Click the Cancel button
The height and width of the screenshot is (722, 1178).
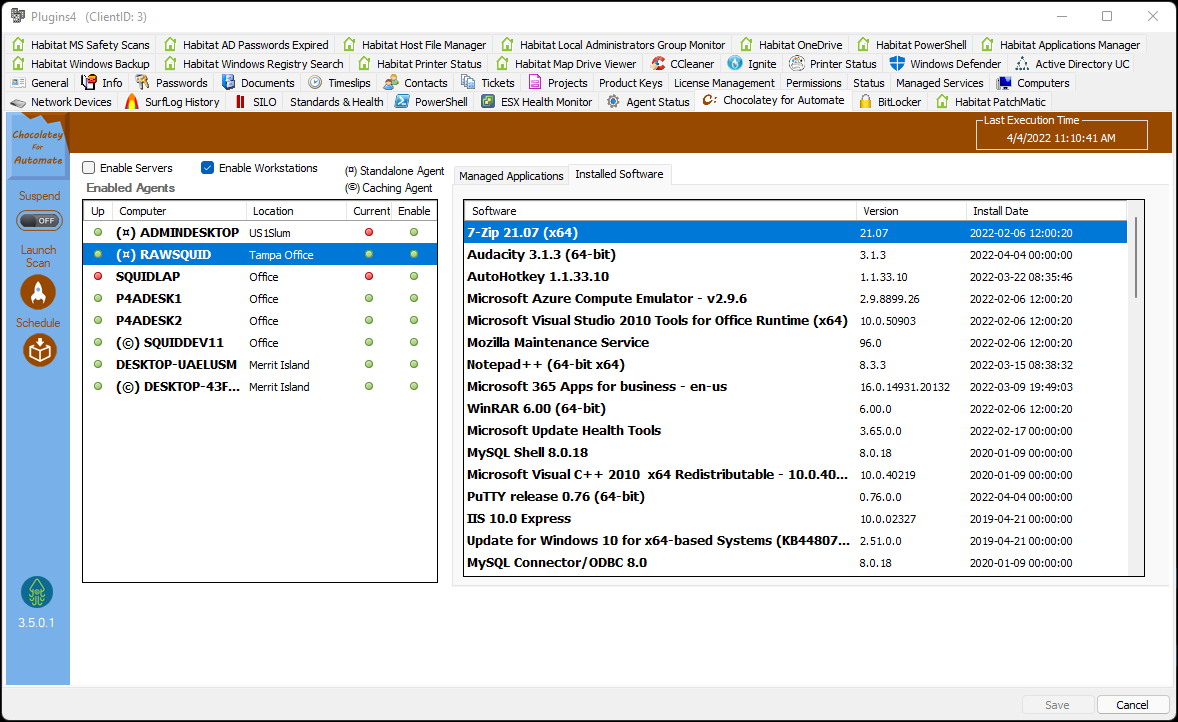pos(1132,704)
